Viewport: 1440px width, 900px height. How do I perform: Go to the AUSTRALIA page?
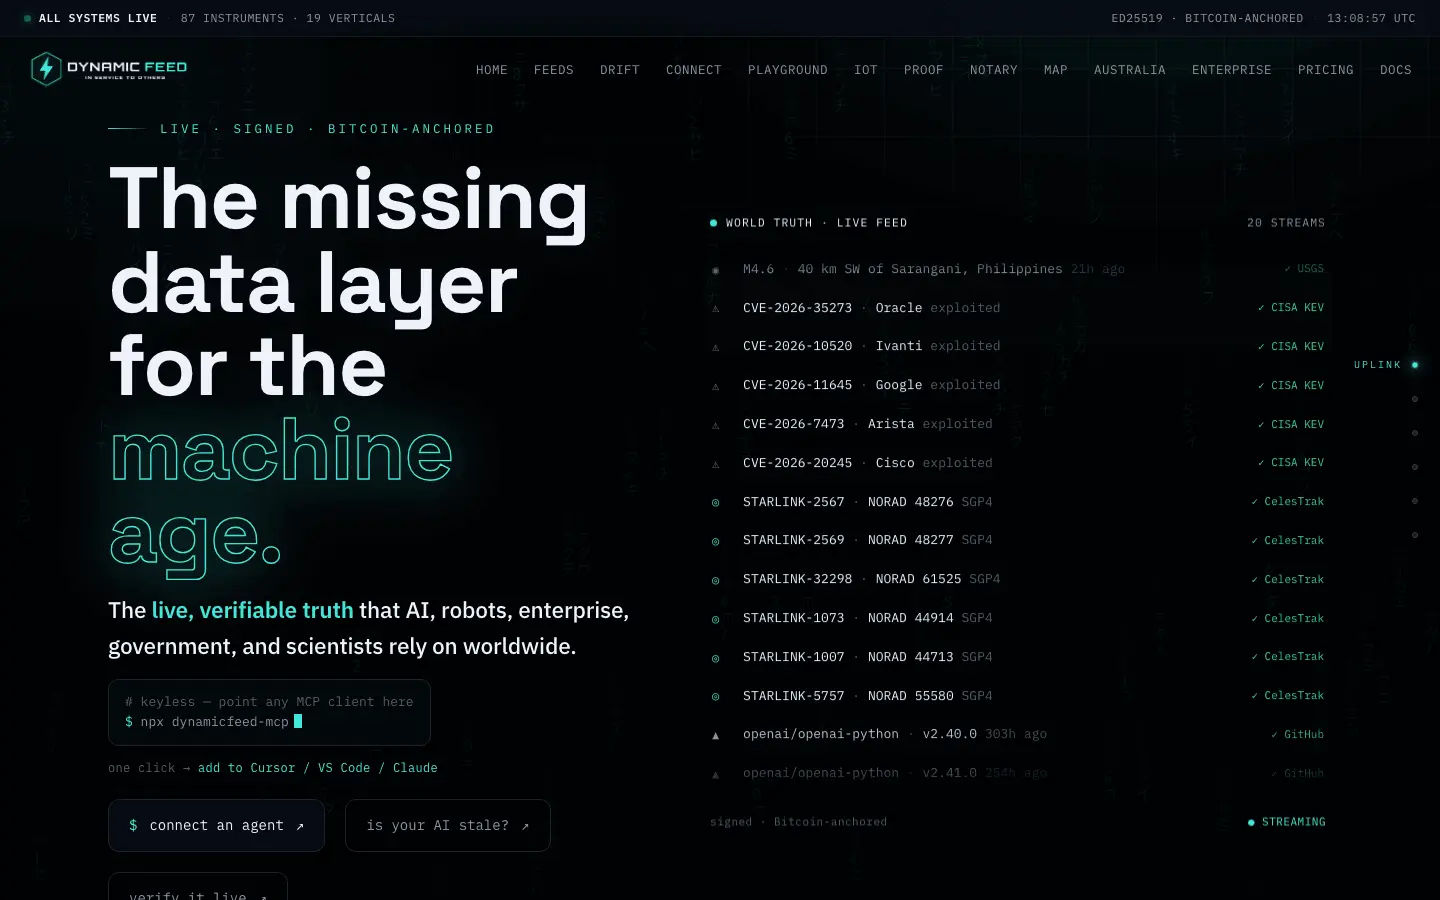pyautogui.click(x=1130, y=70)
